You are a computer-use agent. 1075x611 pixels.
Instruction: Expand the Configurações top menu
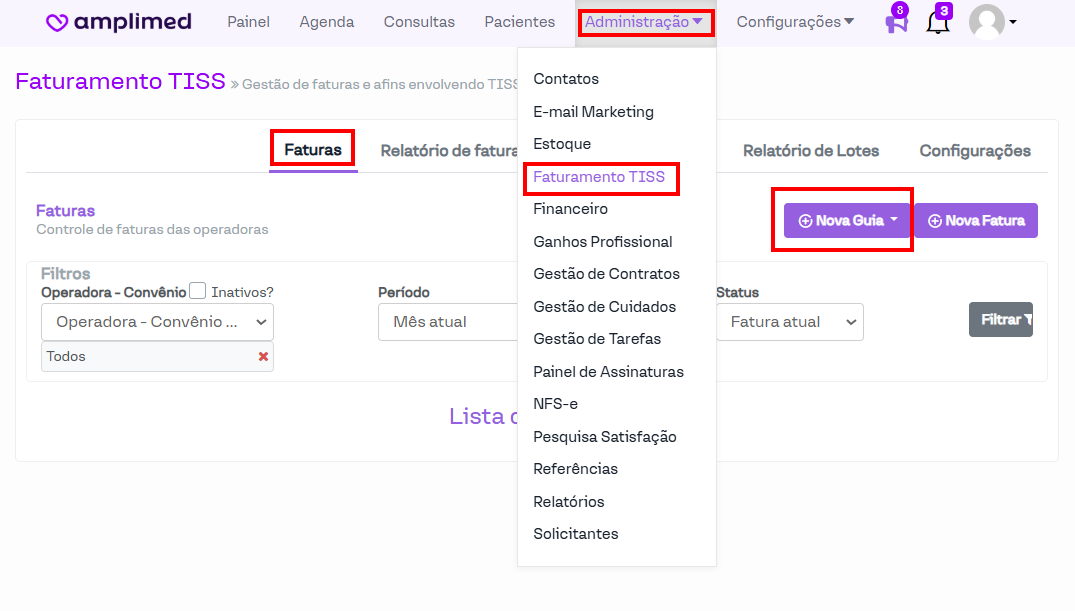795,22
